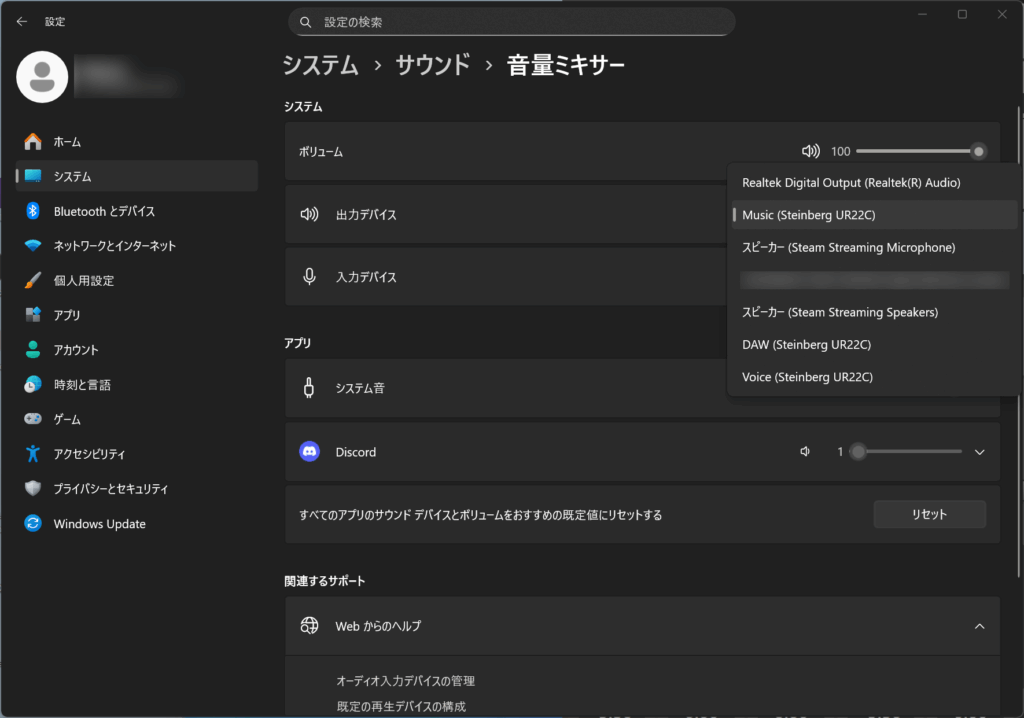This screenshot has height=718, width=1024.
Task: Collapse the Web からのヘルプ section
Action: (x=980, y=626)
